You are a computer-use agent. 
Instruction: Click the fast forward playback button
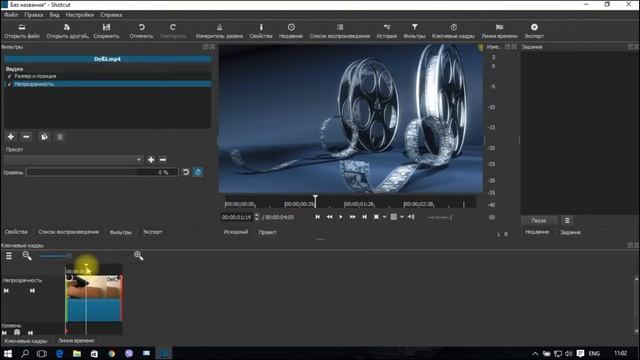pos(353,217)
